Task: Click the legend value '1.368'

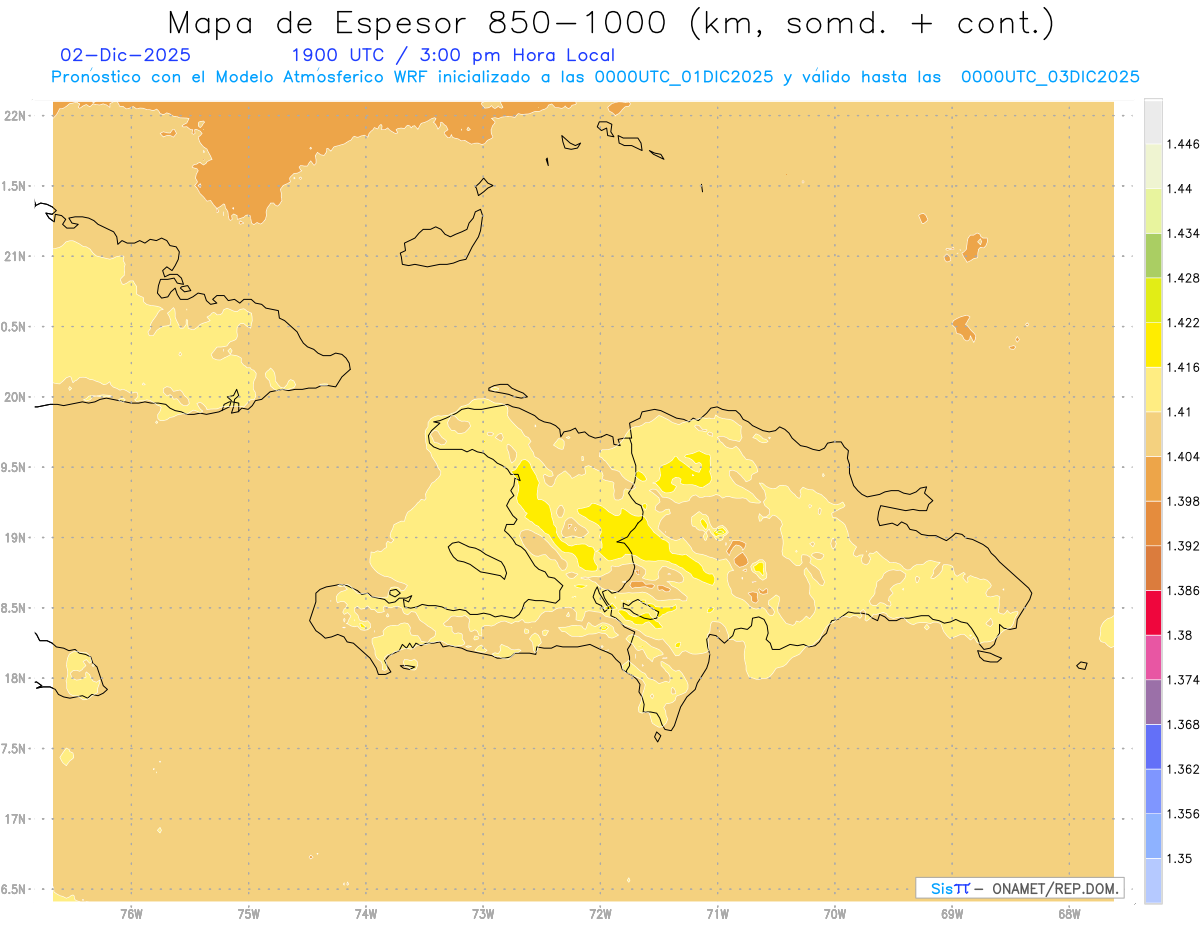Action: click(1183, 724)
